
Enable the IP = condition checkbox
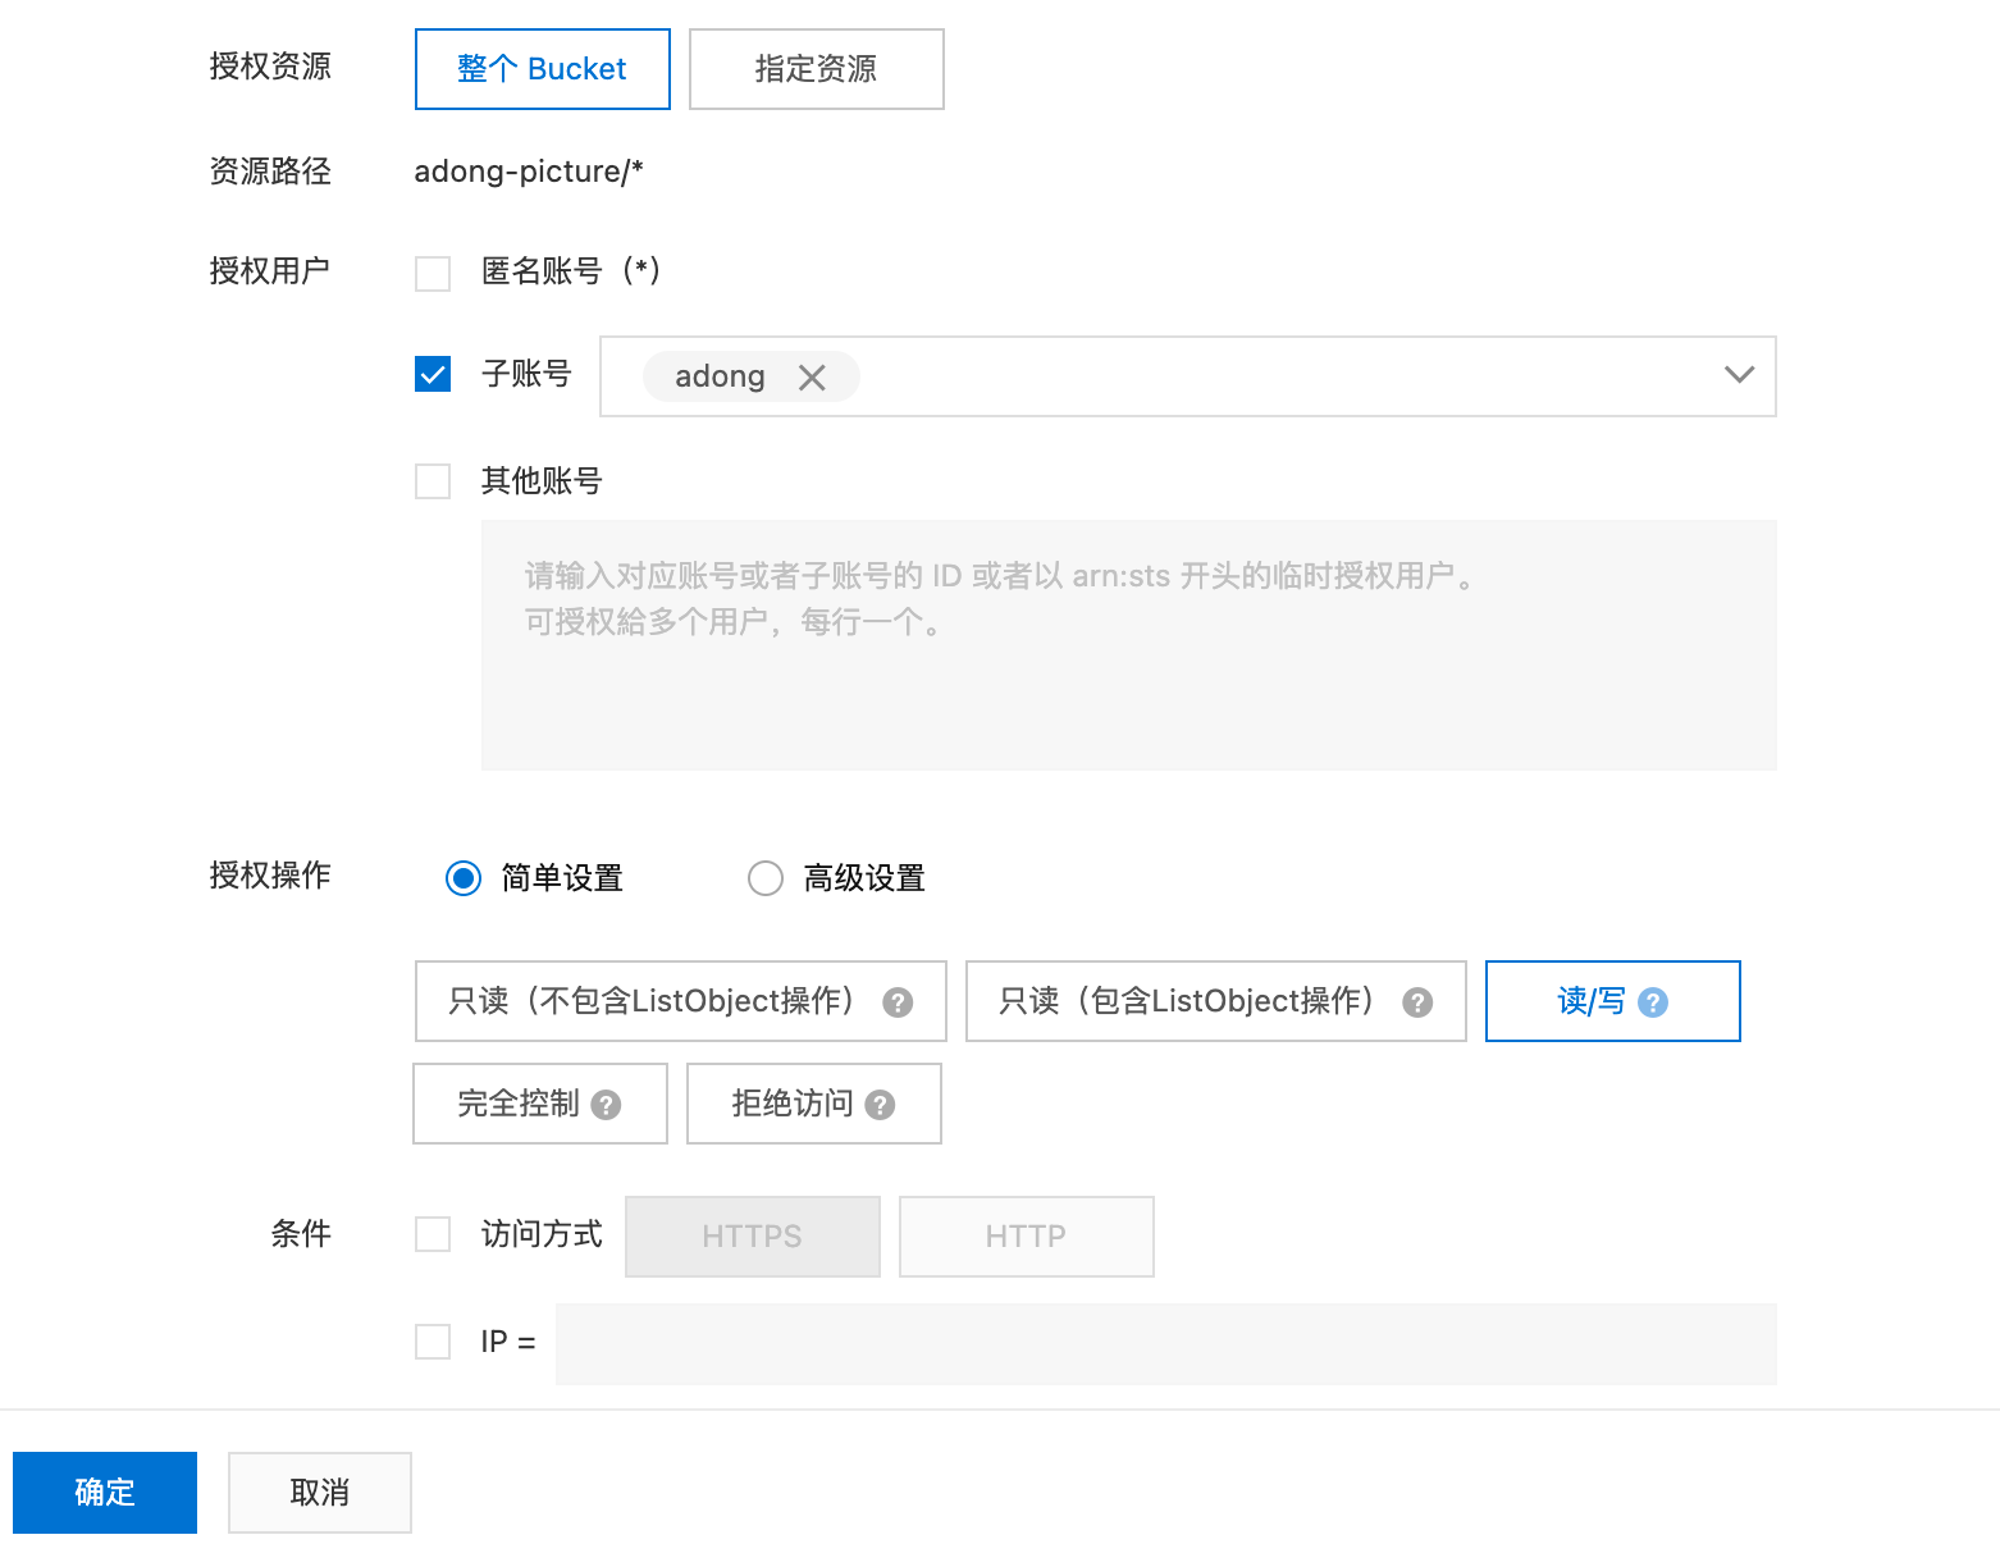coord(432,1341)
